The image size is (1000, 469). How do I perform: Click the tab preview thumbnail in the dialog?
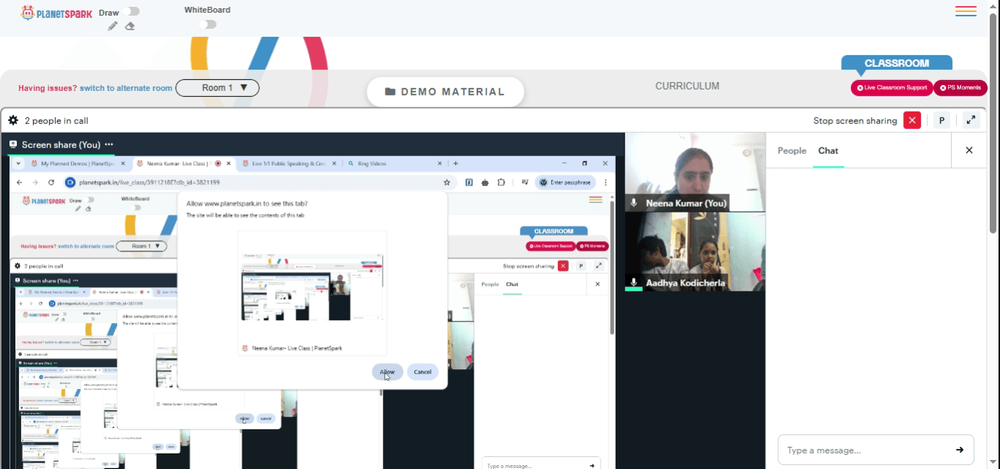[312, 287]
